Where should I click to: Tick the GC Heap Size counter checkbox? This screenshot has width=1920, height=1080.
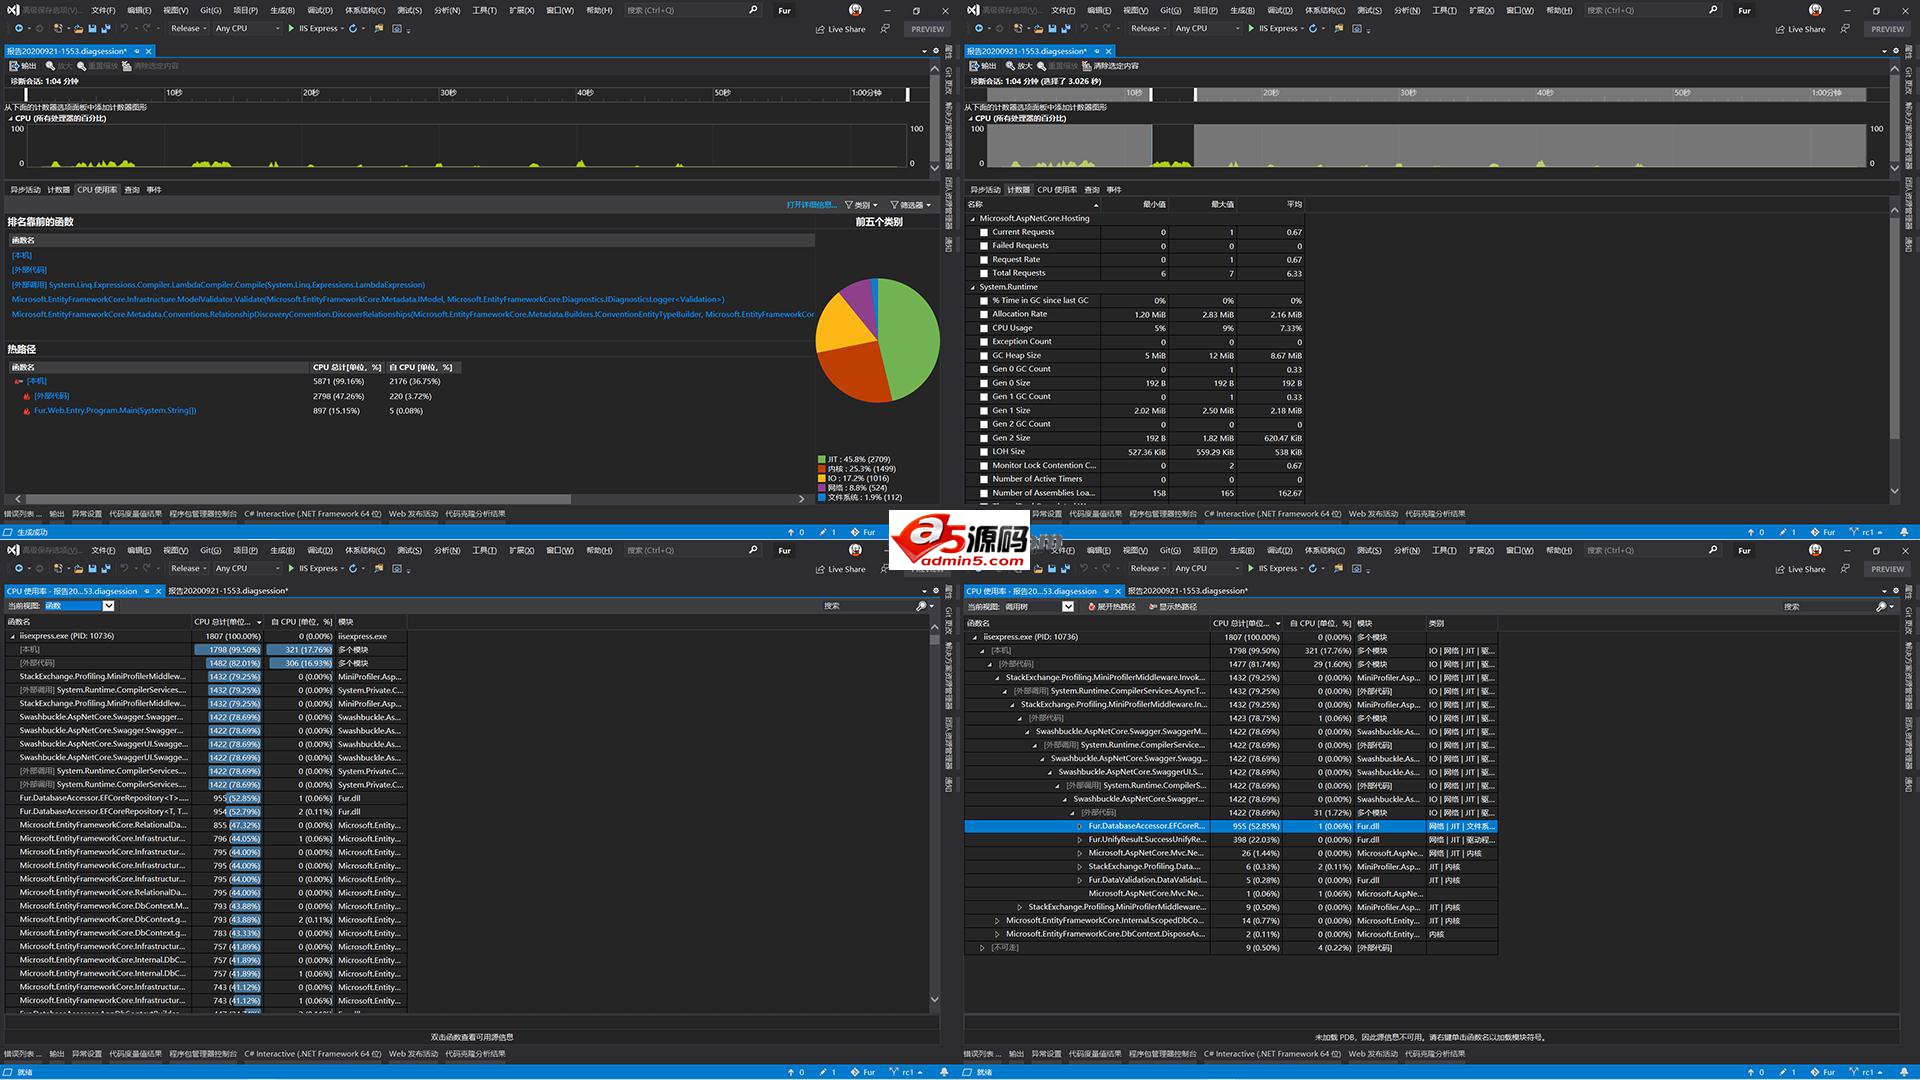coord(984,356)
